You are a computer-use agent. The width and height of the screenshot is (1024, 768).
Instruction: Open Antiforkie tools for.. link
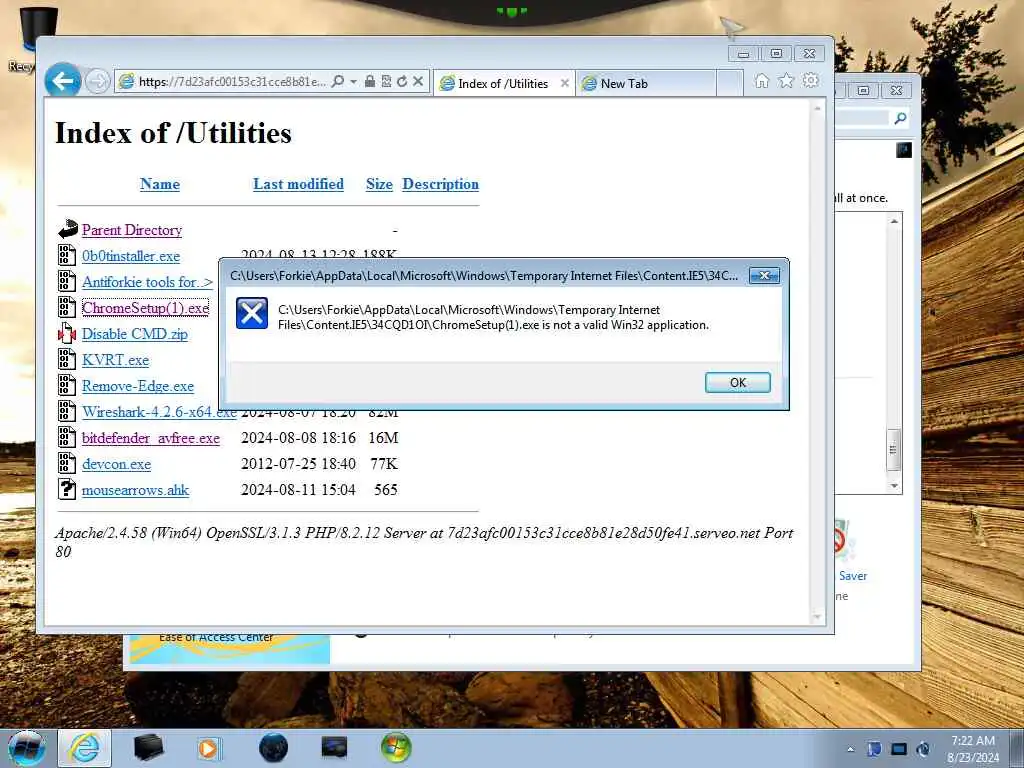(x=148, y=282)
